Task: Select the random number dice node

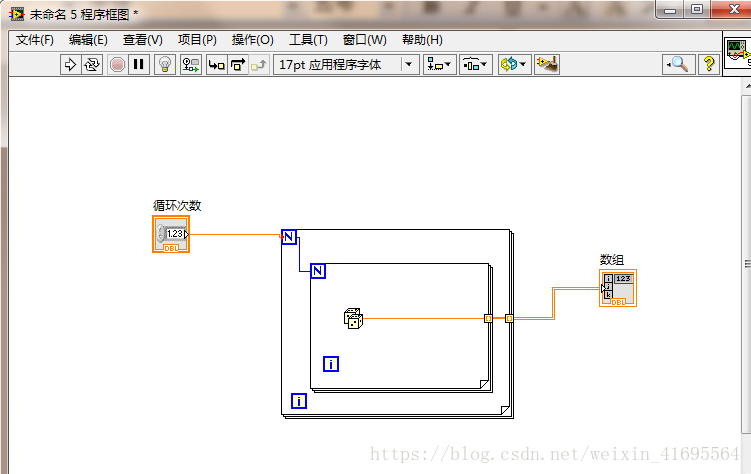Action: [x=353, y=318]
